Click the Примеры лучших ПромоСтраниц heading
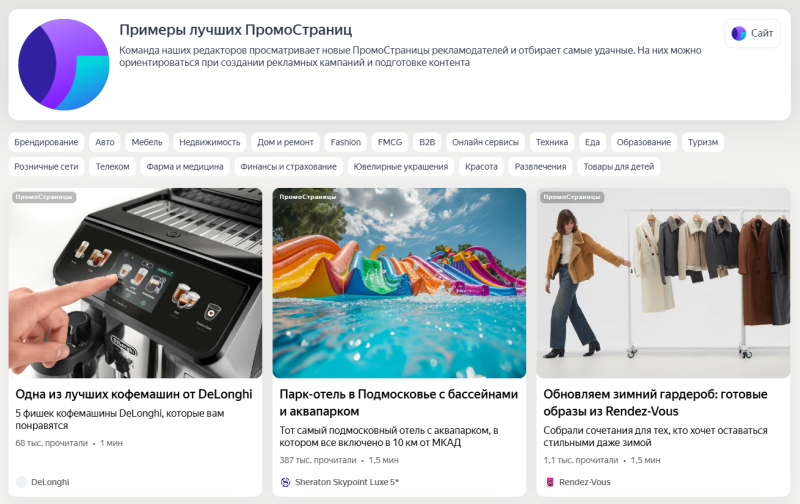 click(236, 30)
